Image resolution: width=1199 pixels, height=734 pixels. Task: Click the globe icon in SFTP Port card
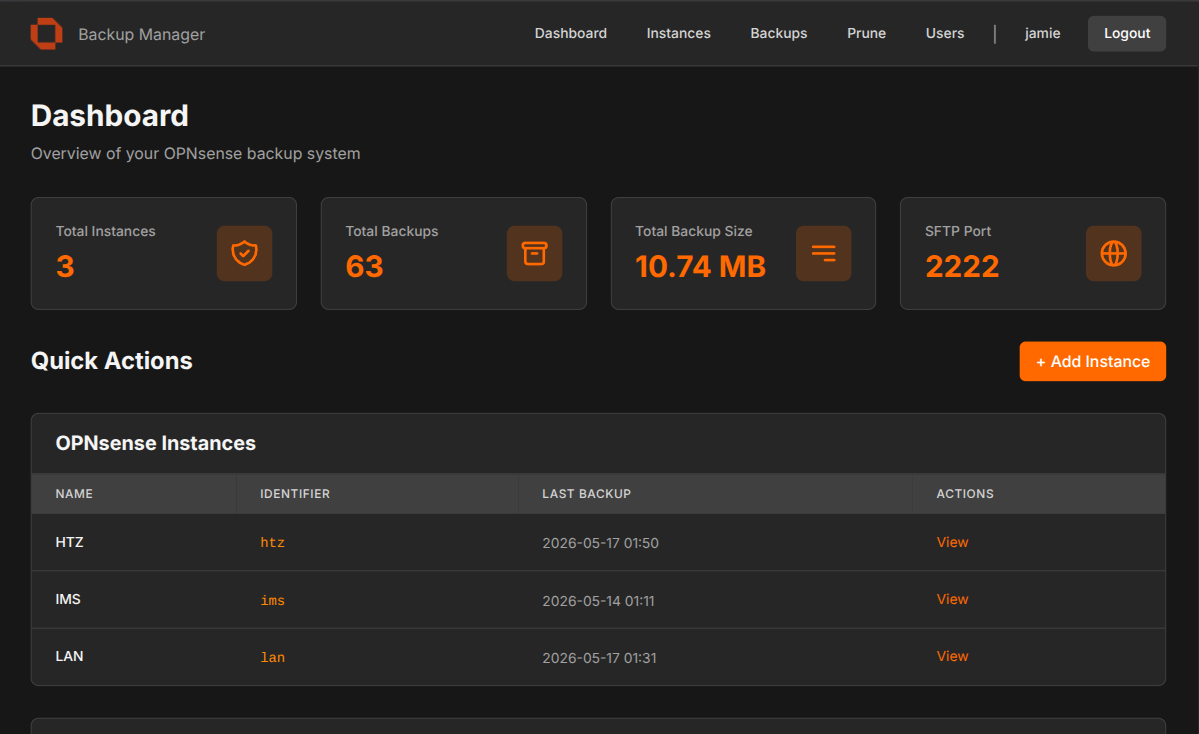click(1113, 253)
